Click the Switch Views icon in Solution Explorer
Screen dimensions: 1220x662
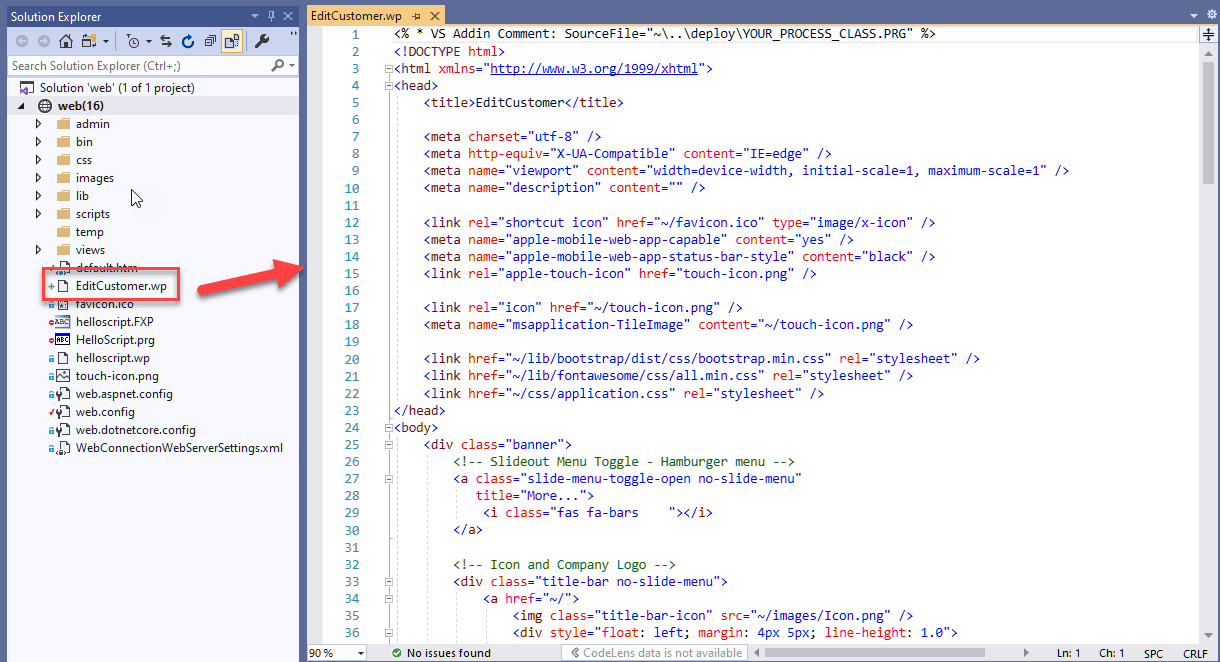click(87, 41)
